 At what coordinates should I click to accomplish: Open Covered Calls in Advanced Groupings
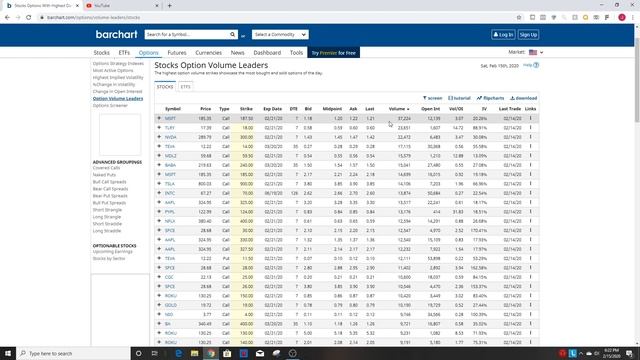pos(106,168)
